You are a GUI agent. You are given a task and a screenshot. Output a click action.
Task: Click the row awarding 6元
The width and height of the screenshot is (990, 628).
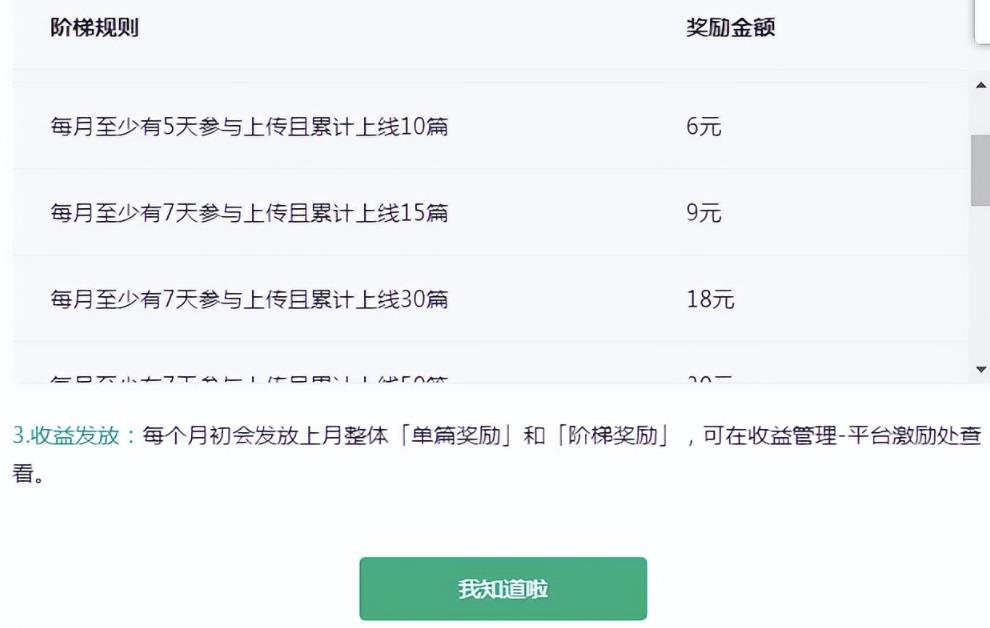pos(400,119)
